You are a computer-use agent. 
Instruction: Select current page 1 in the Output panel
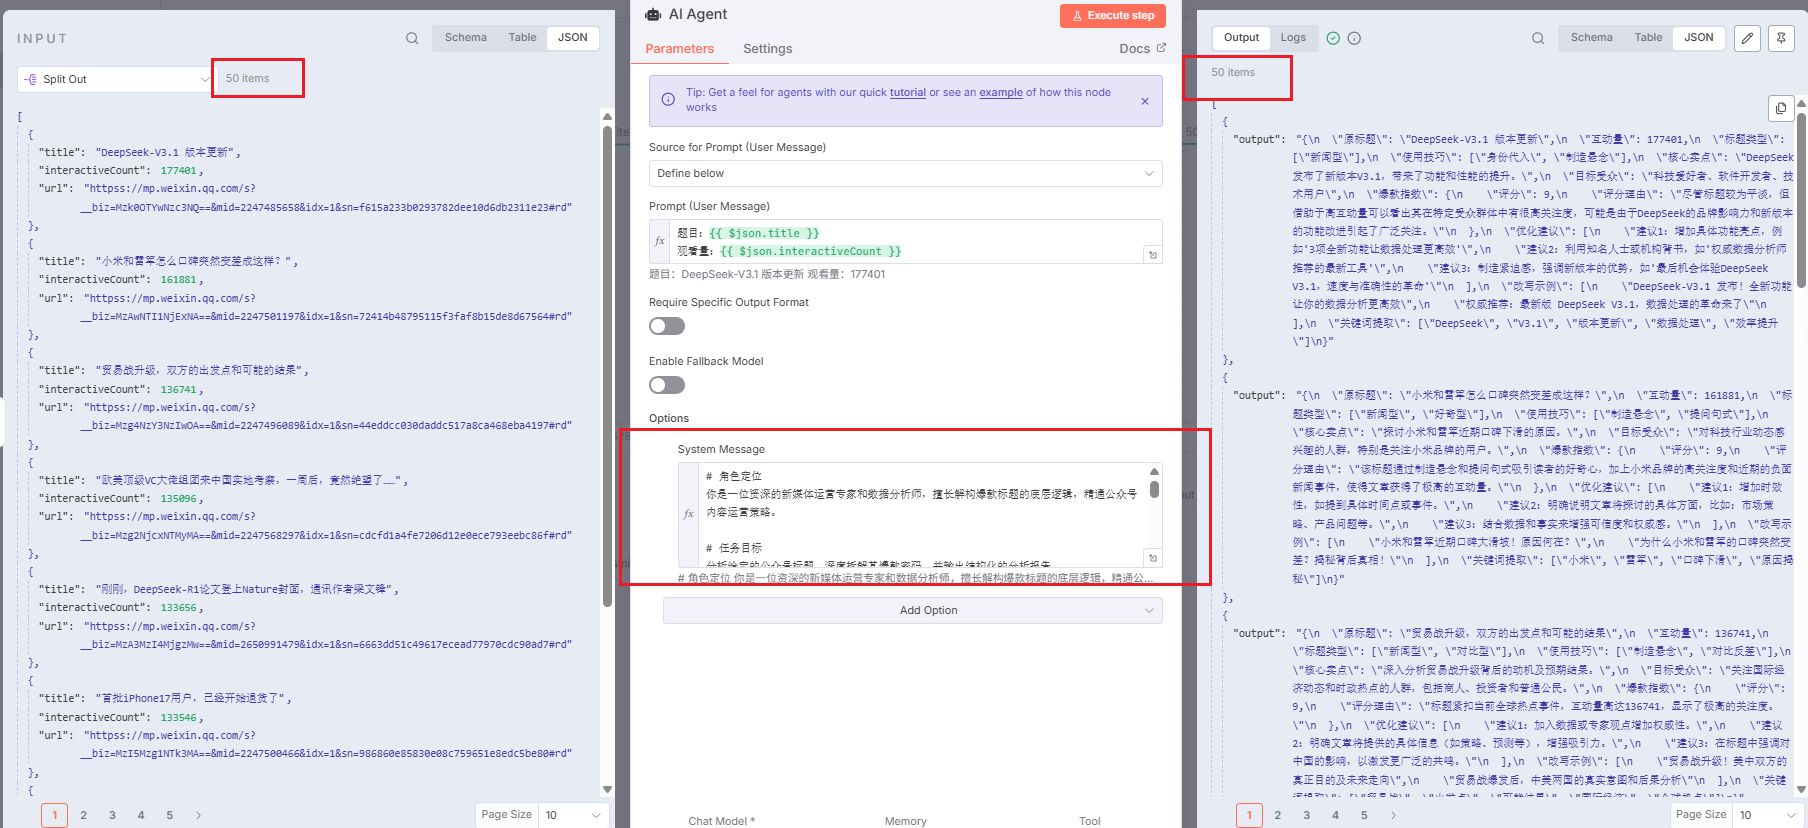pos(1249,815)
